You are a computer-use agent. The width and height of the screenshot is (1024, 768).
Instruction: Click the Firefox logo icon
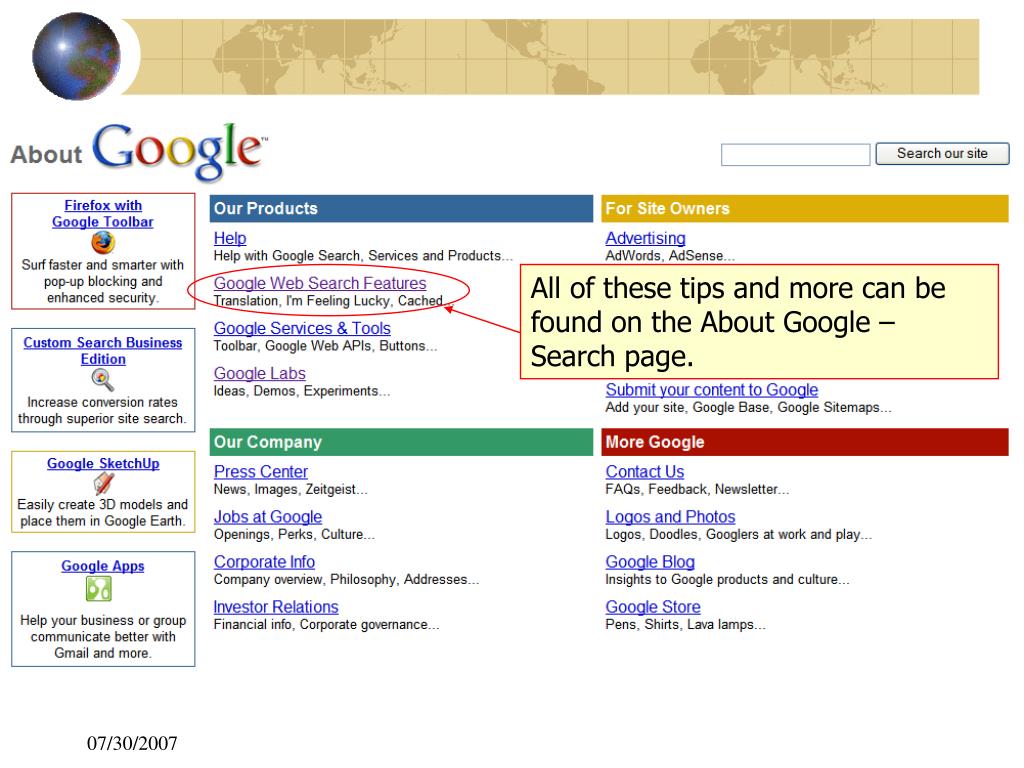tap(103, 242)
